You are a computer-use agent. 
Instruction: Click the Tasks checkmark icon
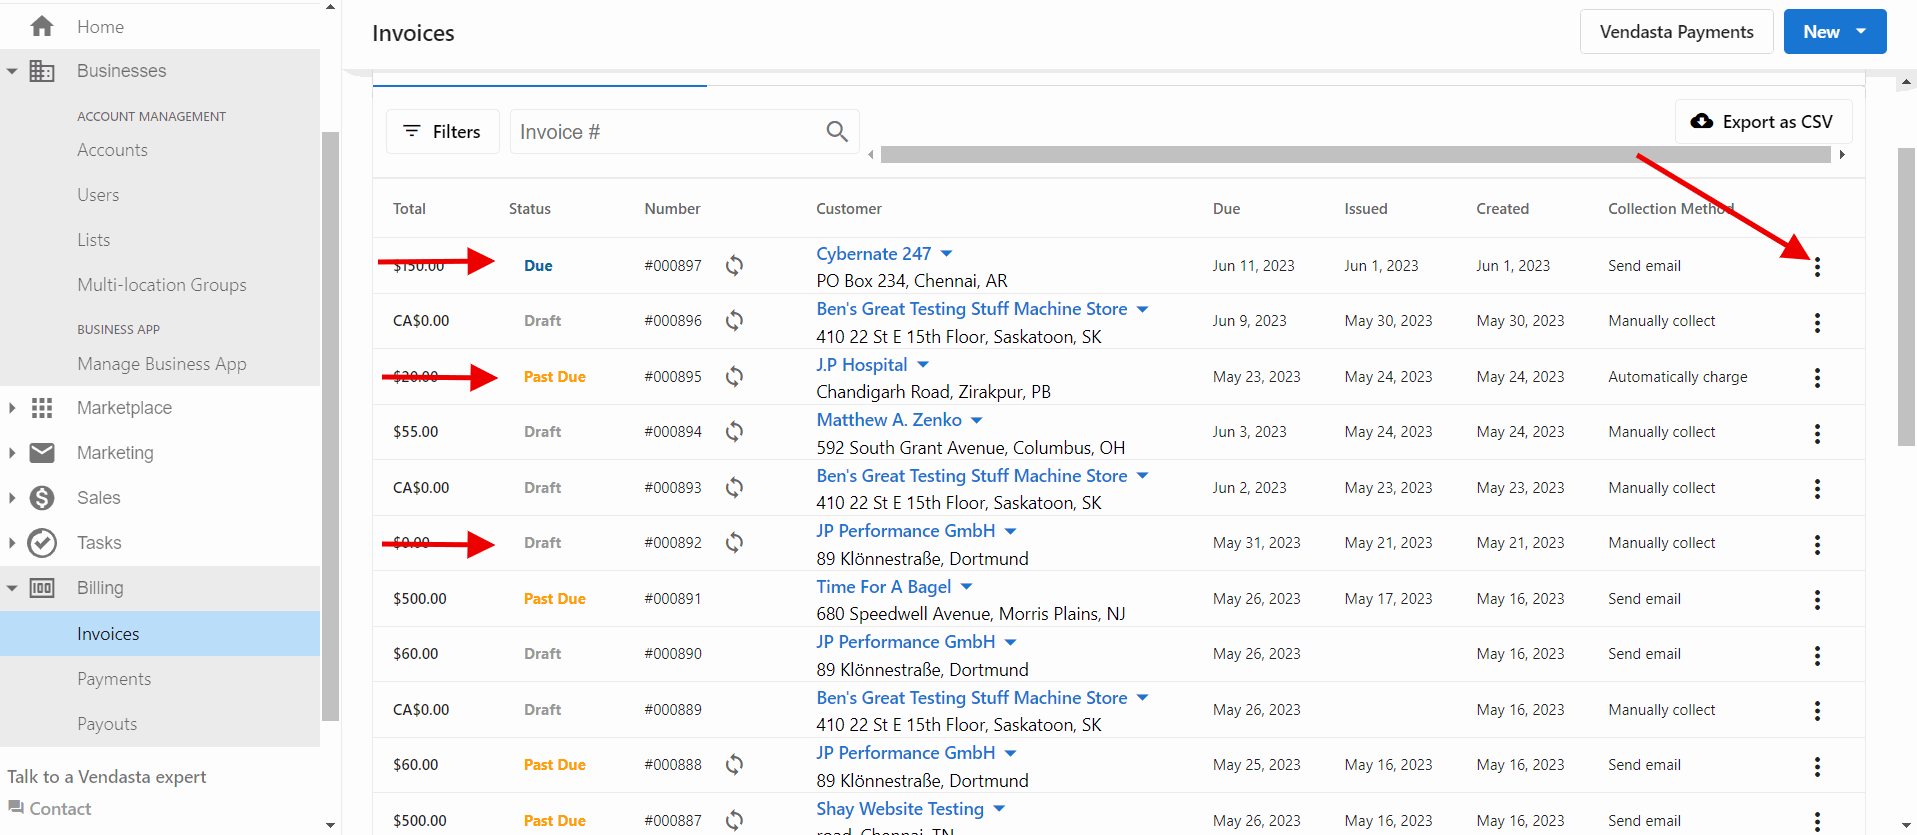pos(42,543)
